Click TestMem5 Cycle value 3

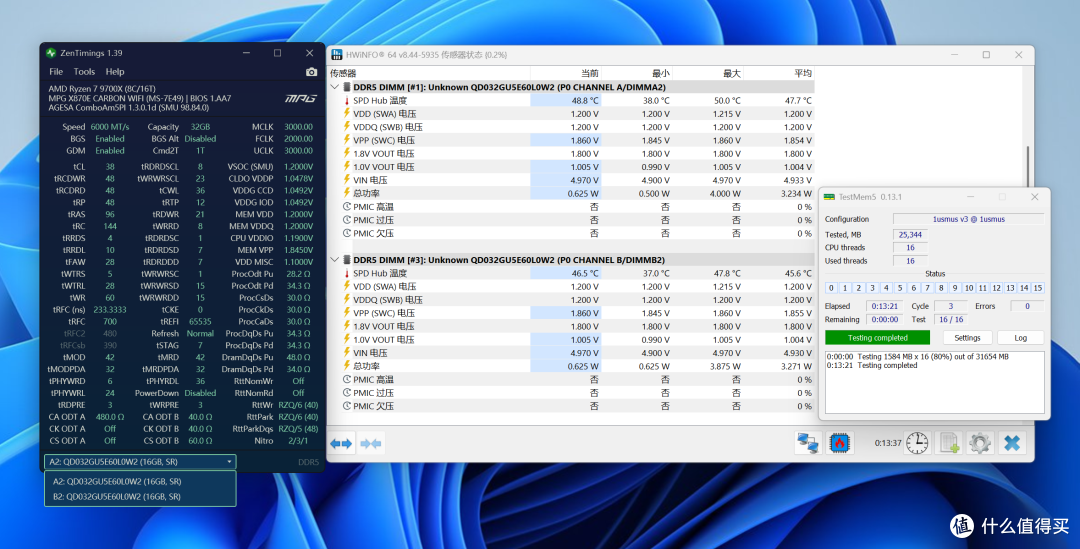point(951,306)
